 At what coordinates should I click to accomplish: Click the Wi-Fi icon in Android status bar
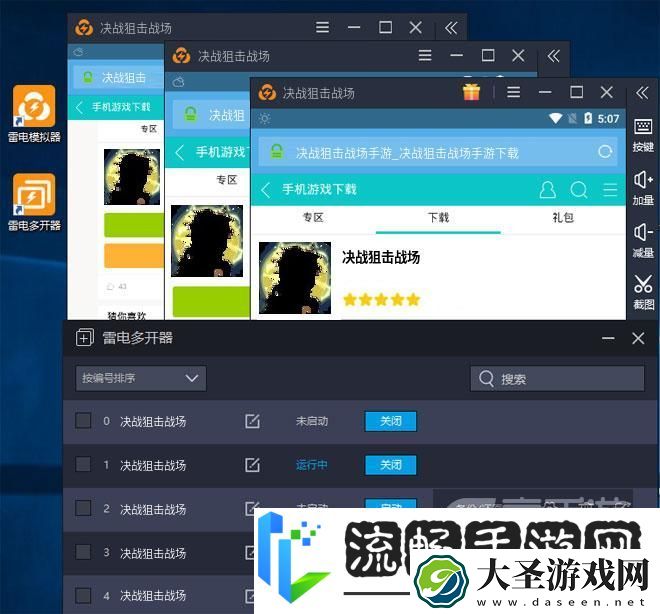(x=555, y=119)
